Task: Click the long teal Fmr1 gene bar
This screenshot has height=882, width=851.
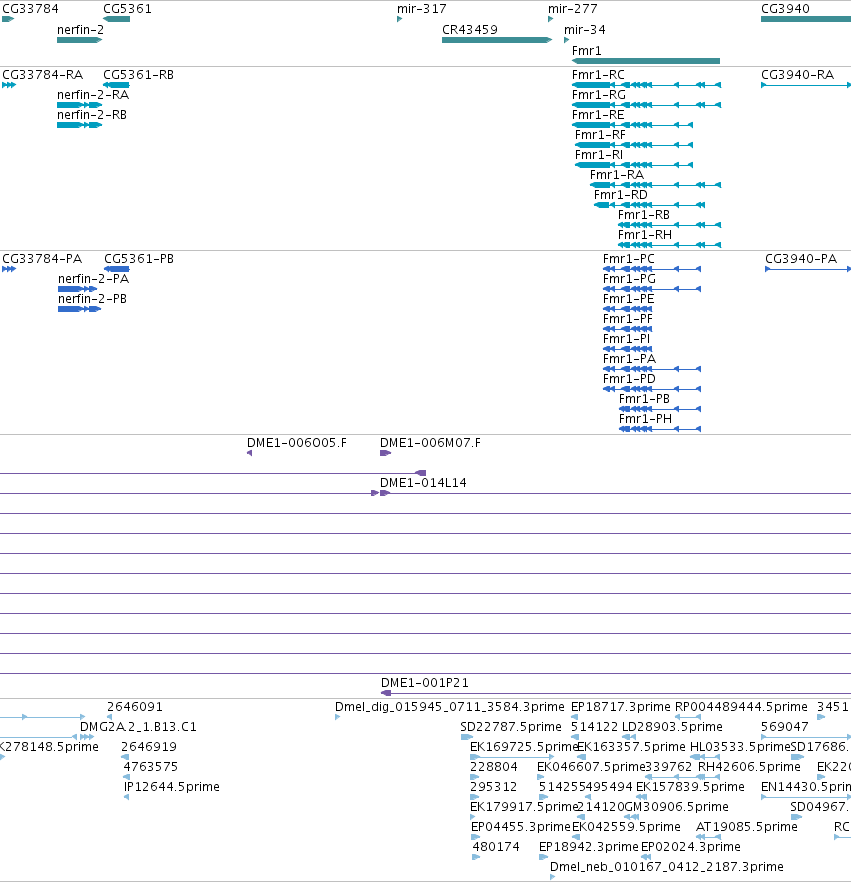Action: click(x=646, y=61)
